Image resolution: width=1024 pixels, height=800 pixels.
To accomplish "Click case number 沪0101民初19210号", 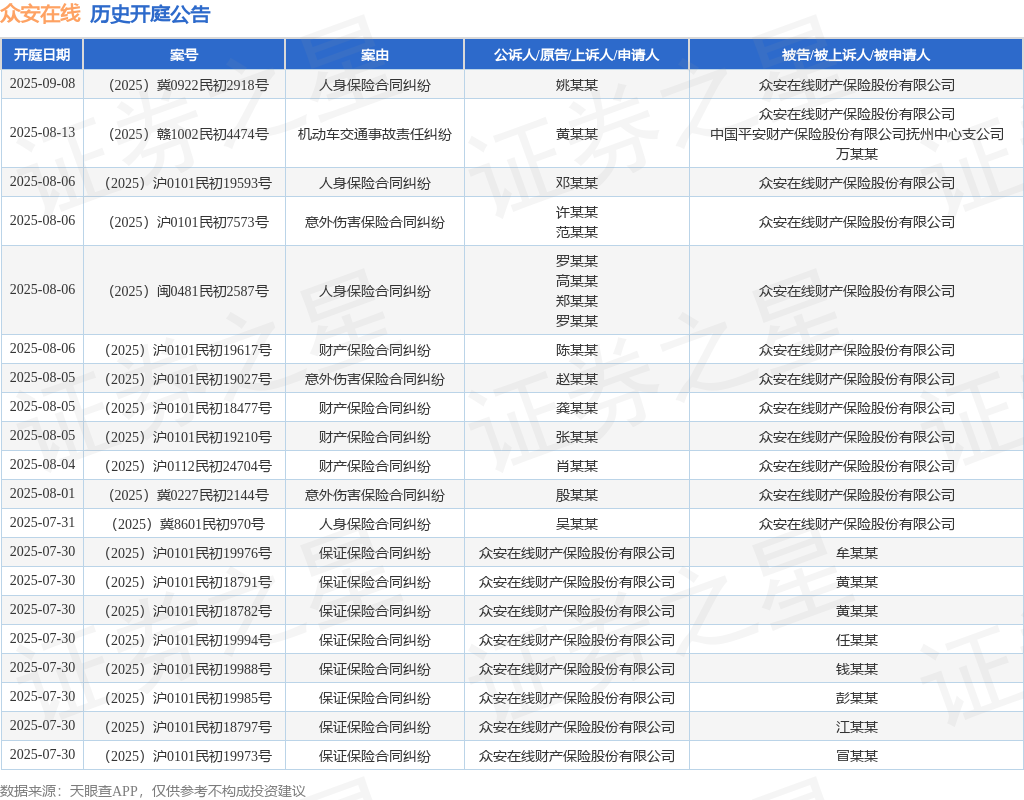I will (188, 437).
